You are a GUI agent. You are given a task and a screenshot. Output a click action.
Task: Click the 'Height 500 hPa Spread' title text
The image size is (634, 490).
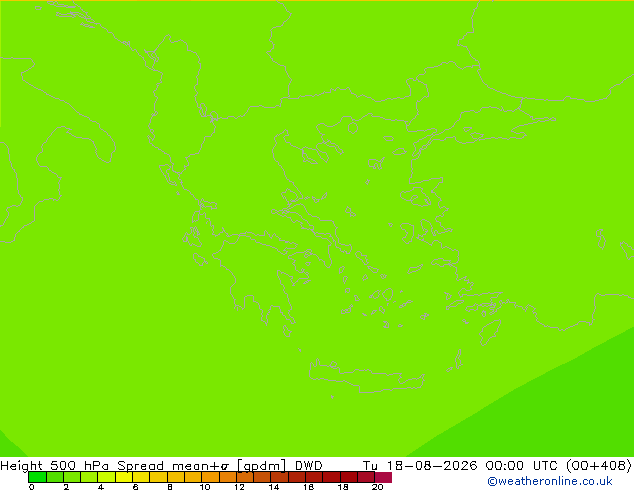click(x=82, y=465)
